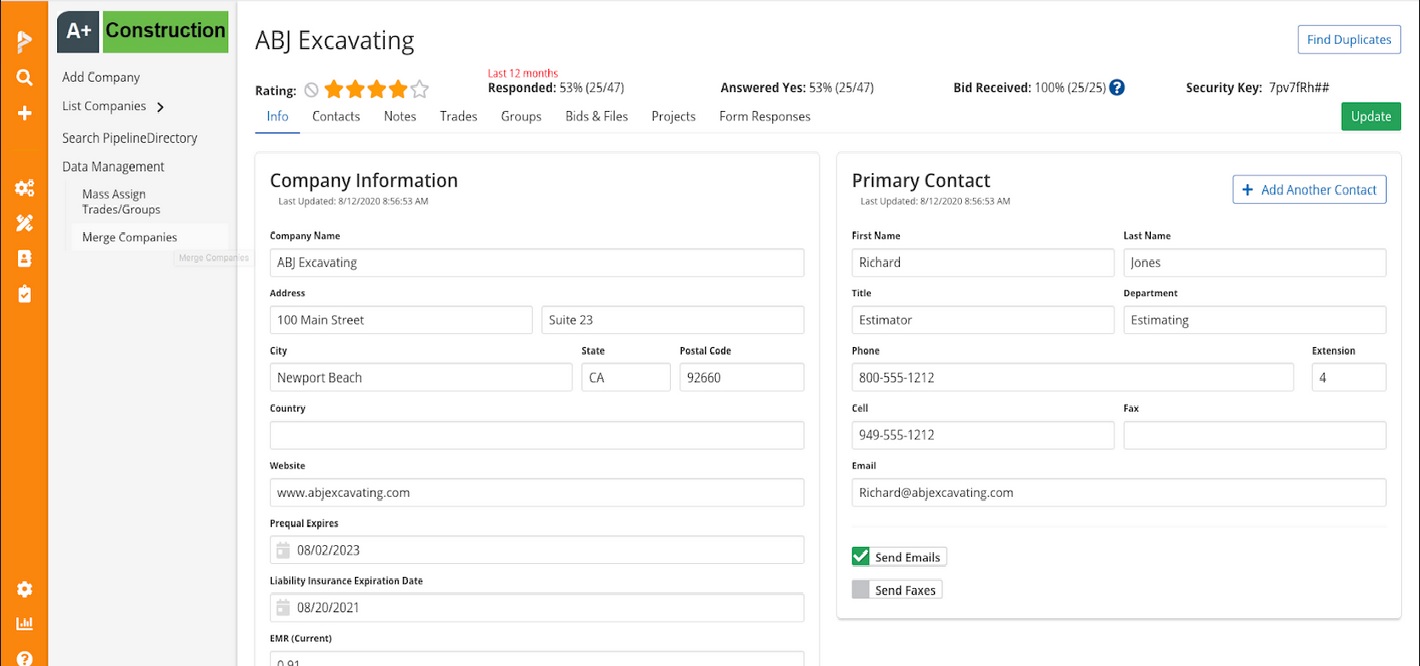This screenshot has height=666, width=1420.
Task: Uncheck the Send Emails checkbox
Action: point(861,557)
